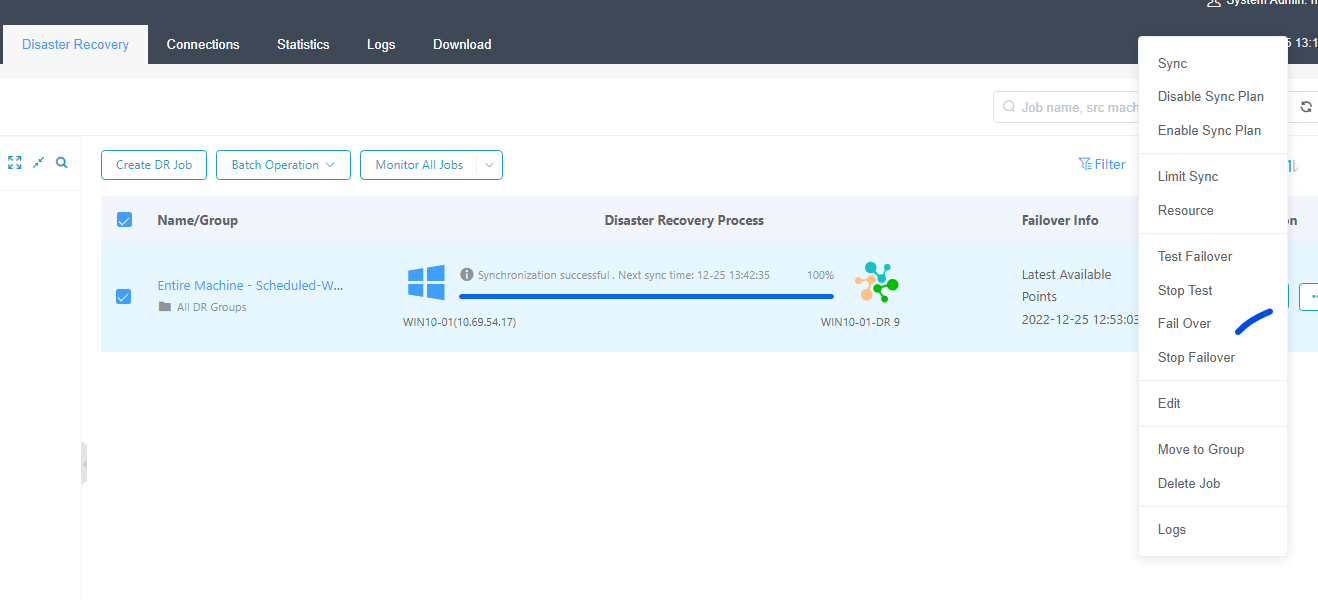Choose Stop Test from the menu
The image size is (1318, 600).
coord(1213,290)
